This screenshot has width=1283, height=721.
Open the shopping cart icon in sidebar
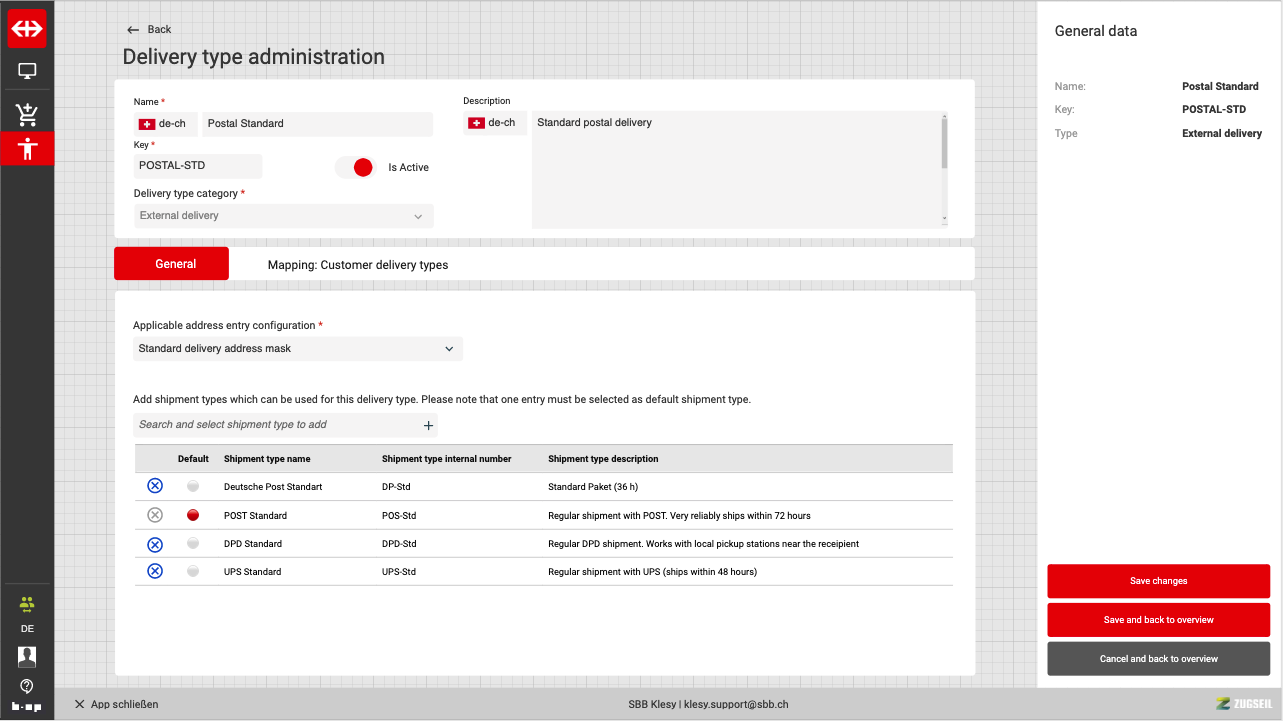[x=27, y=115]
